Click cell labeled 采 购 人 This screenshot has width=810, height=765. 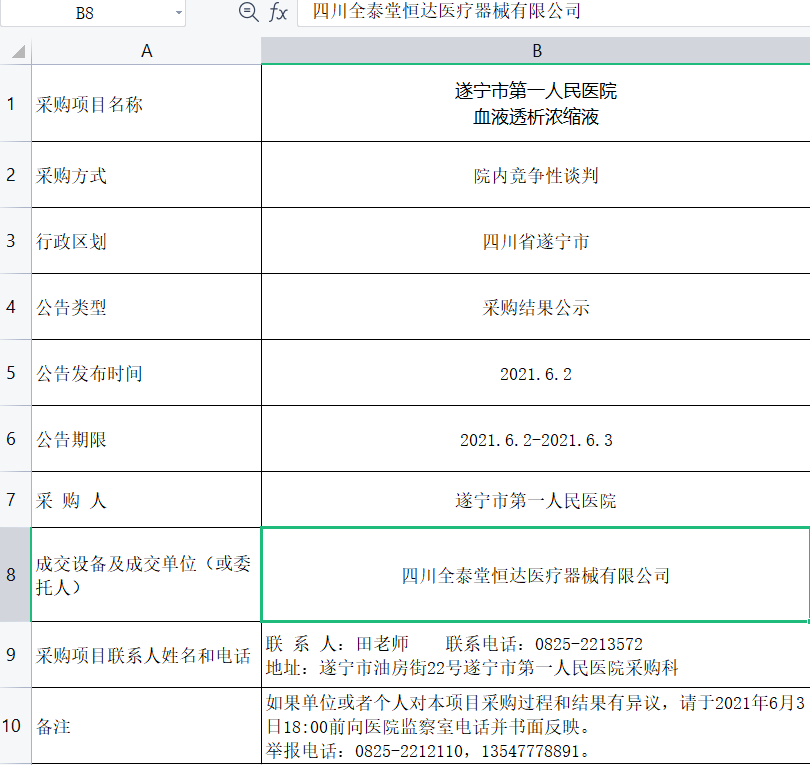tap(147, 499)
